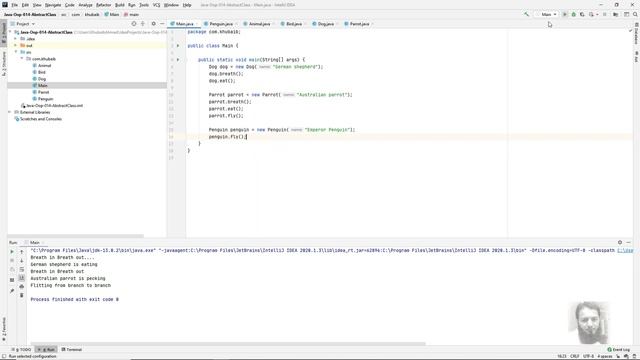The width and height of the screenshot is (640, 360).
Task: Click on the penguin.fly() line in editor
Action: point(228,137)
